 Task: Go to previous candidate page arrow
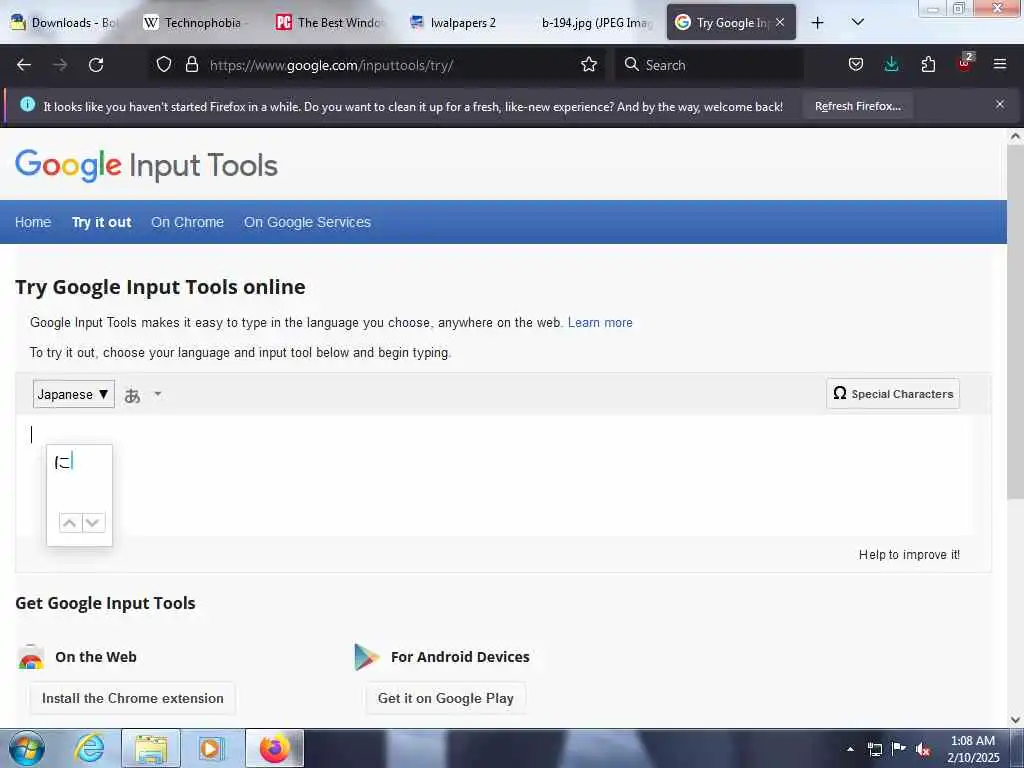[x=70, y=522]
